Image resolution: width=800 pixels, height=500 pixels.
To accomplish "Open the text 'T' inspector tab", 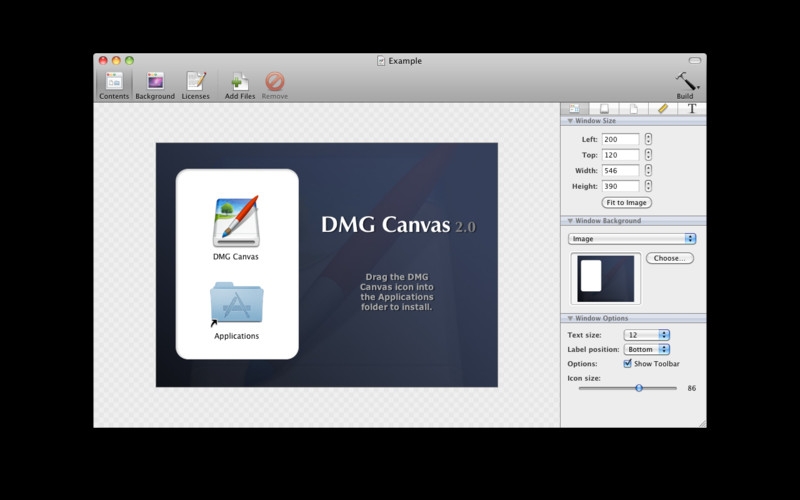I will (x=691, y=108).
